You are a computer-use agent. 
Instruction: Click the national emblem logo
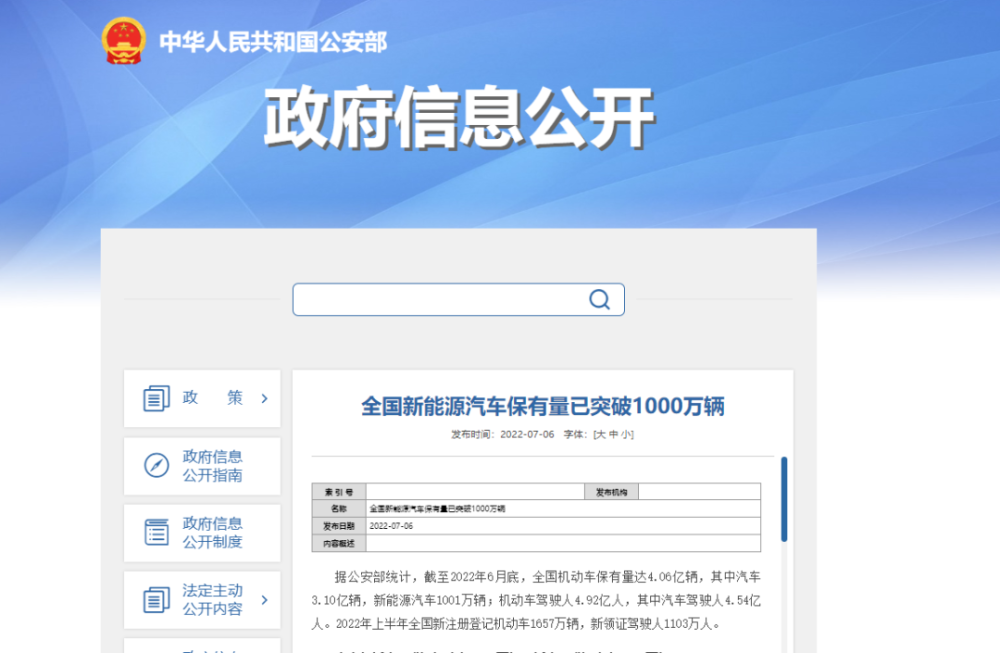click(124, 40)
